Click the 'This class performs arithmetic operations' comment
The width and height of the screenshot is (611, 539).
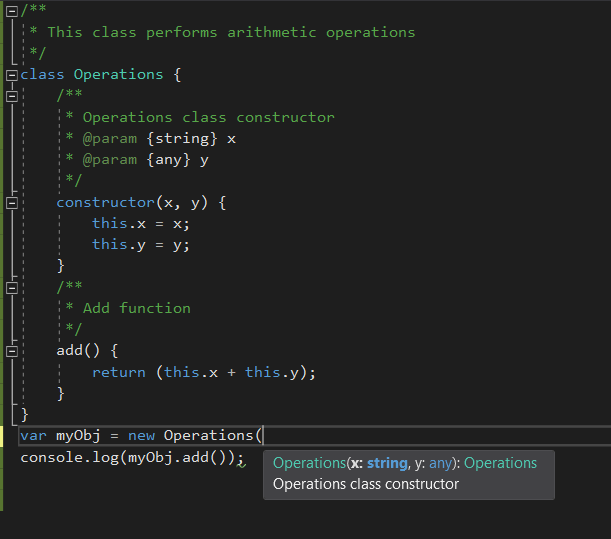(230, 32)
